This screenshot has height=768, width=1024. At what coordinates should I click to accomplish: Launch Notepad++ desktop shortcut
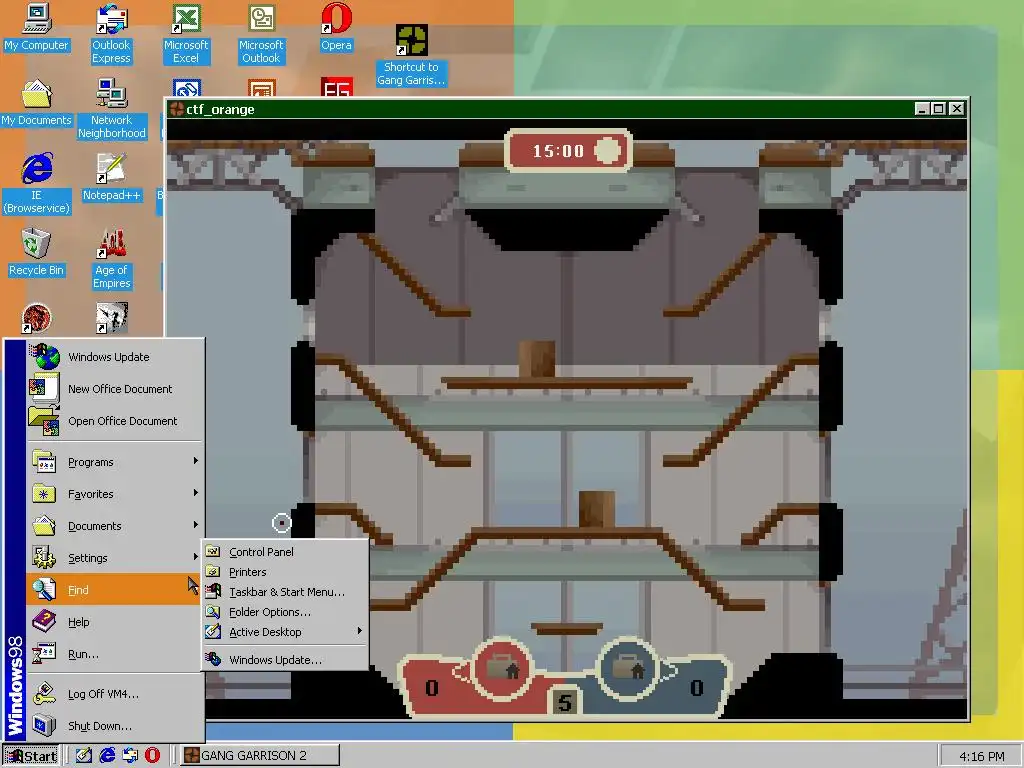[x=112, y=177]
